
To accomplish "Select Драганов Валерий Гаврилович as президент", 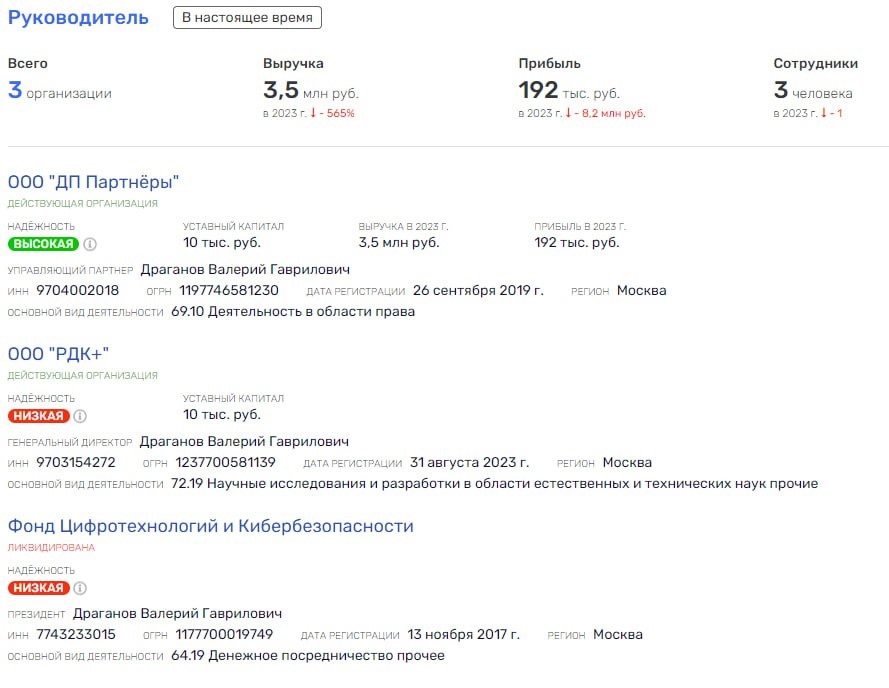I will point(177,613).
